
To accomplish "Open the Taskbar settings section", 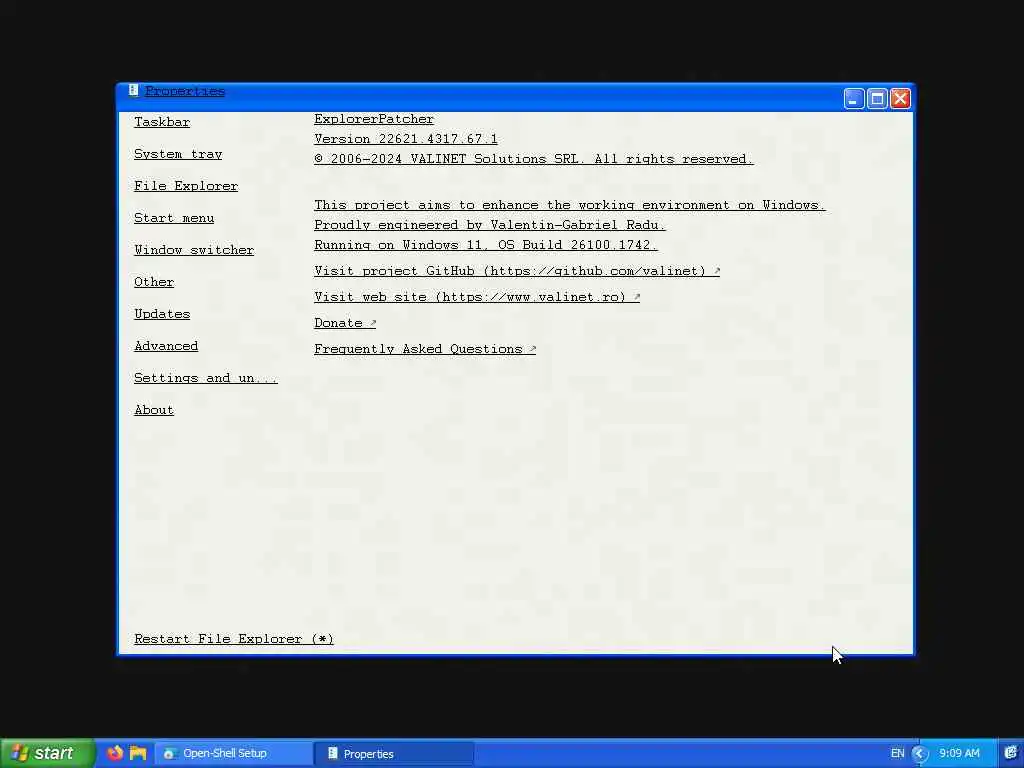I will [162, 122].
